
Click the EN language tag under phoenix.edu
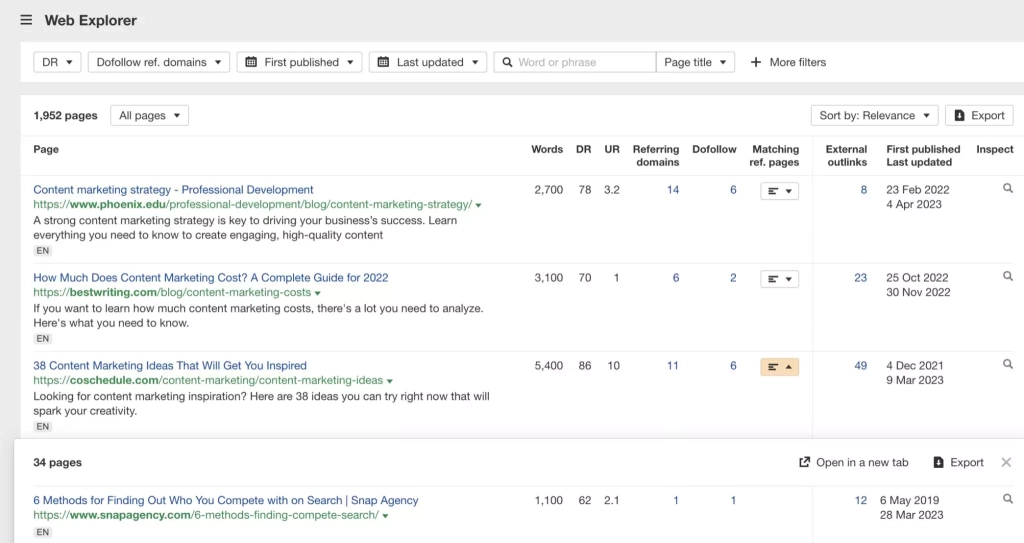point(42,251)
